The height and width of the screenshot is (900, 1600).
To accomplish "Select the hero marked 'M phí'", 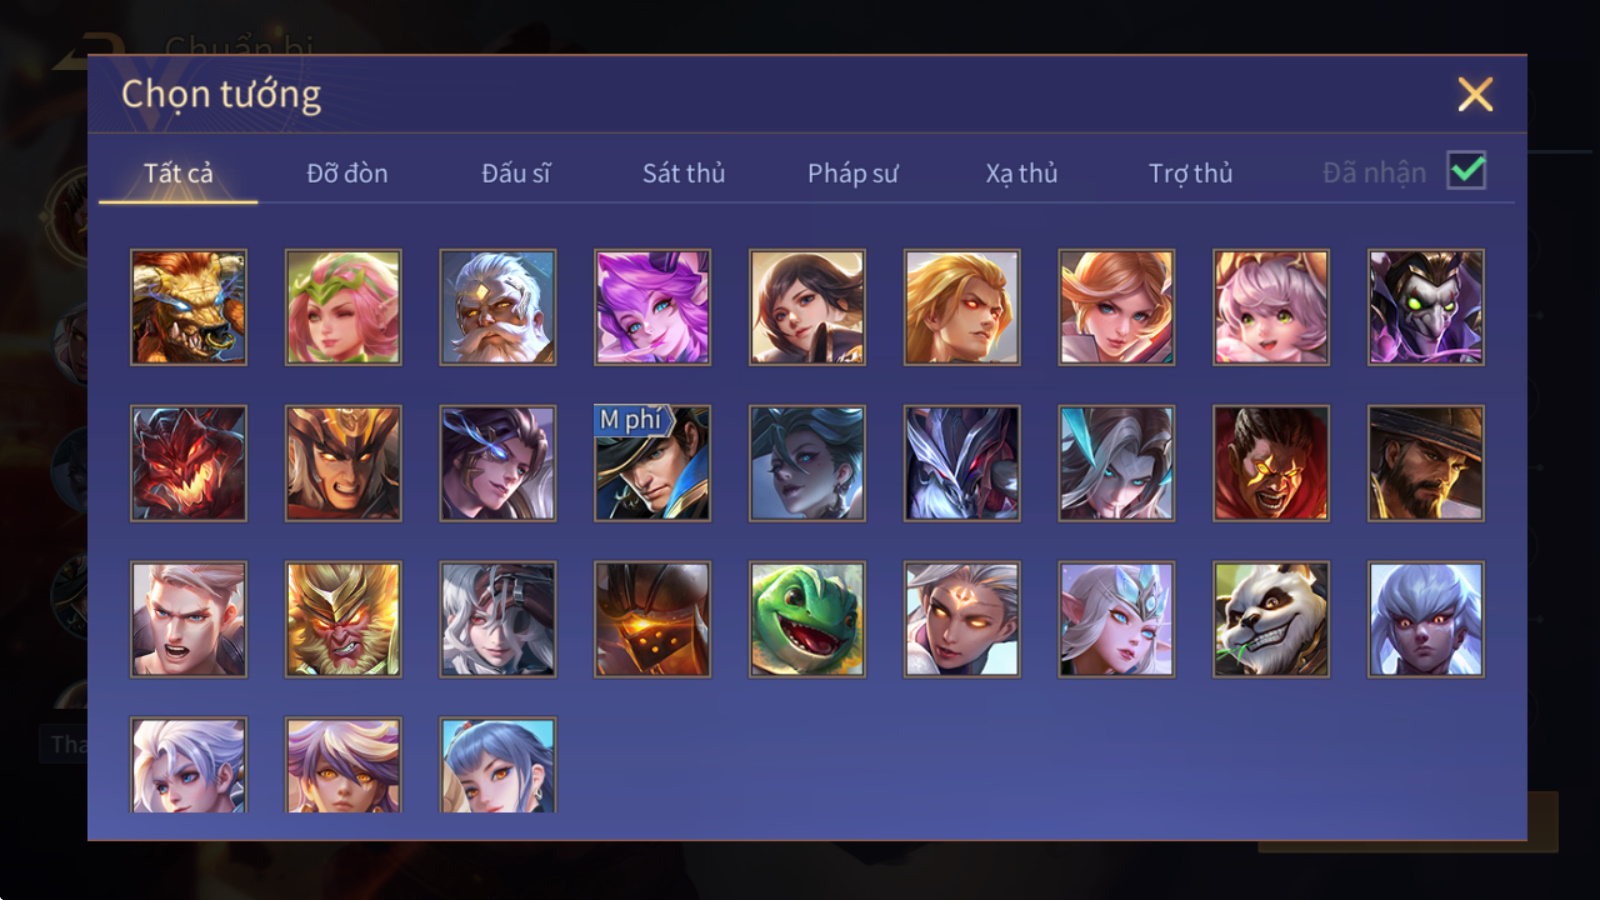I will (652, 463).
